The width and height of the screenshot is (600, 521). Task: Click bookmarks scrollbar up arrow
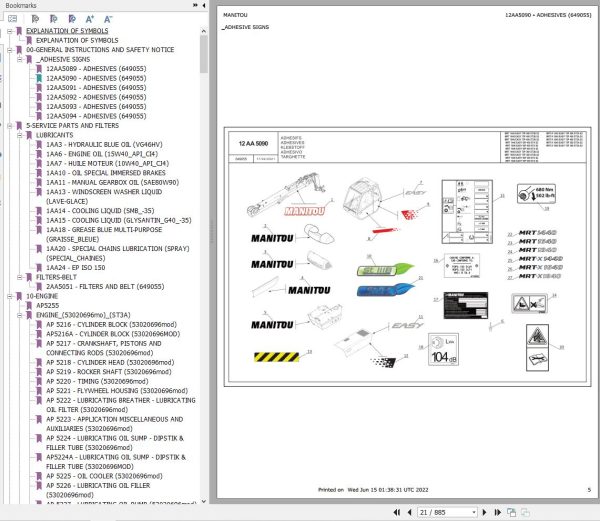(x=204, y=31)
